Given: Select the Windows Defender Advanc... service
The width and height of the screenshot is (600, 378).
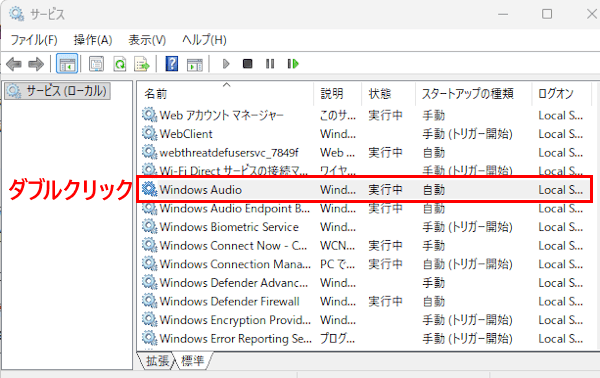Looking at the screenshot, I should click(x=234, y=282).
